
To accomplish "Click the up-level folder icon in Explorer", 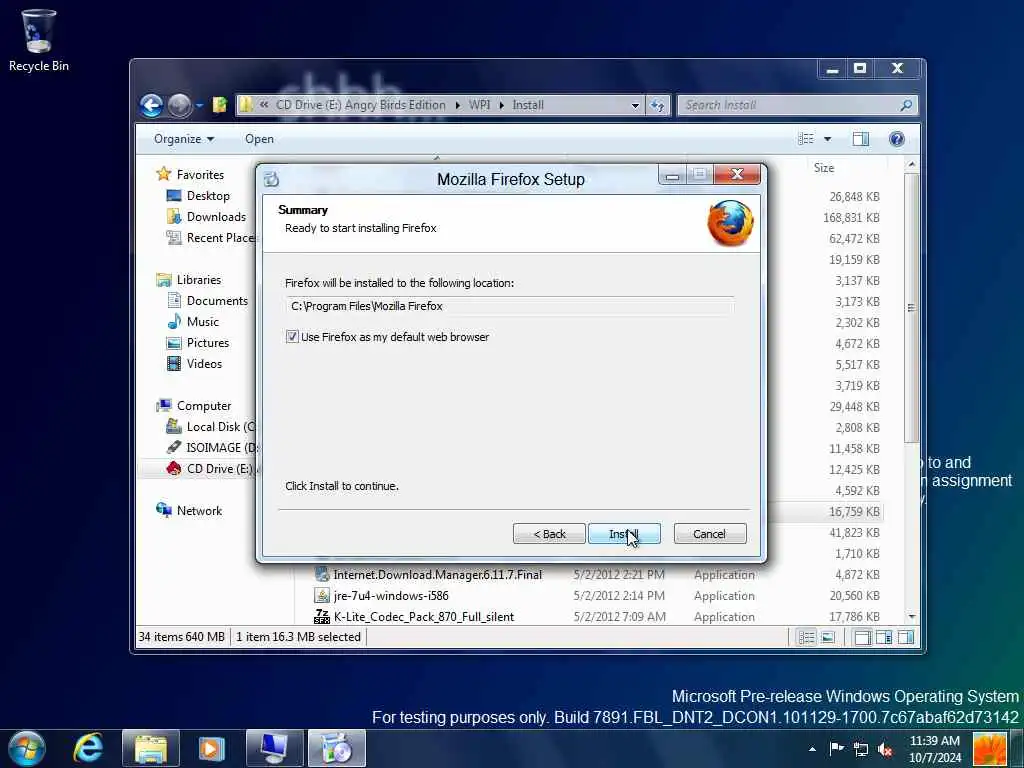I will [x=220, y=104].
